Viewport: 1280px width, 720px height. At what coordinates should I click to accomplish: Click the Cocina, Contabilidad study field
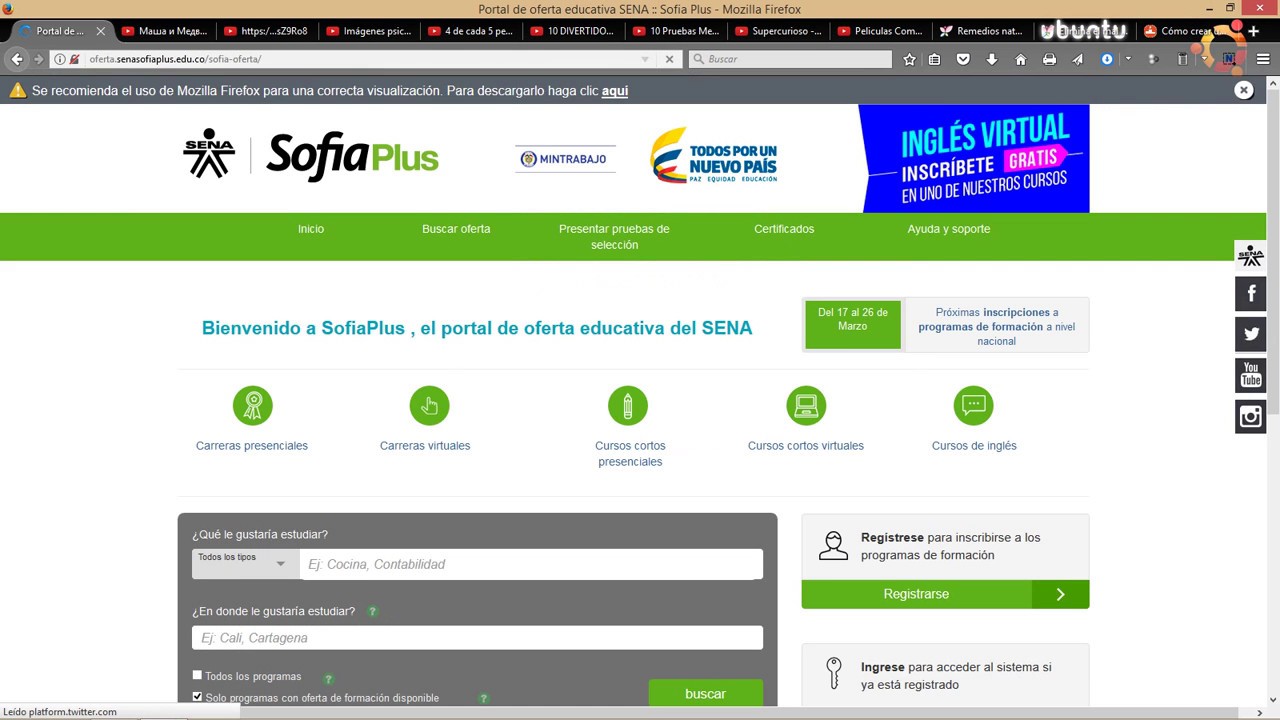pos(531,564)
